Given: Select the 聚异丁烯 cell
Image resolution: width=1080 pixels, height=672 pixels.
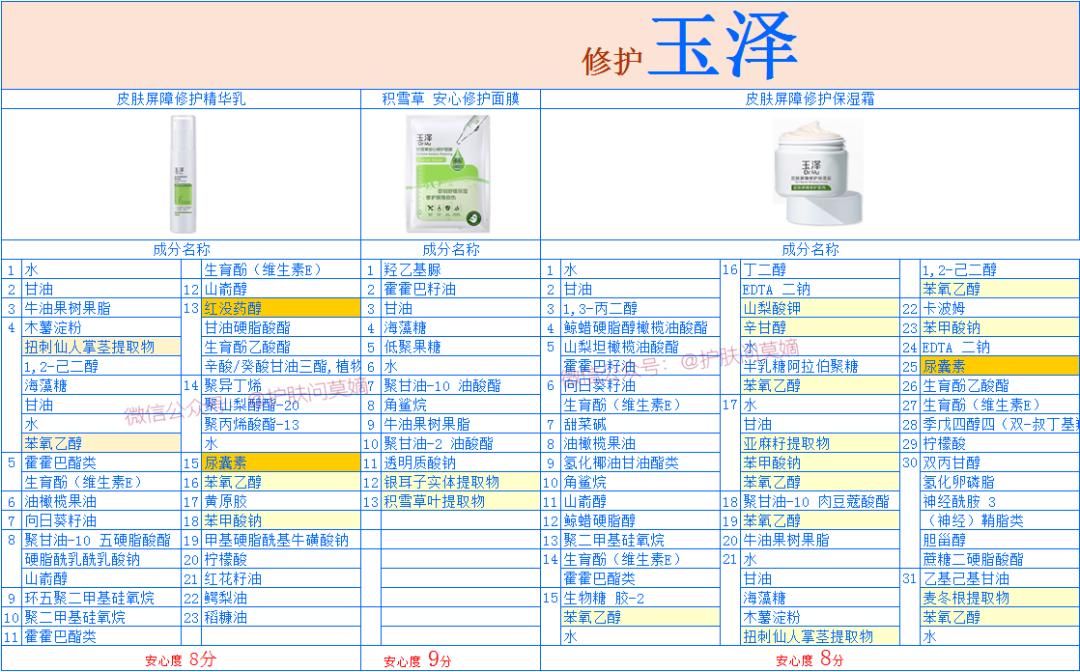Looking at the screenshot, I should point(281,385).
